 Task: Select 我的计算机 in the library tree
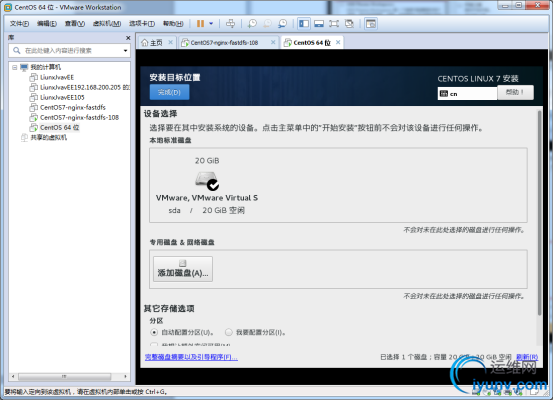click(x=45, y=67)
